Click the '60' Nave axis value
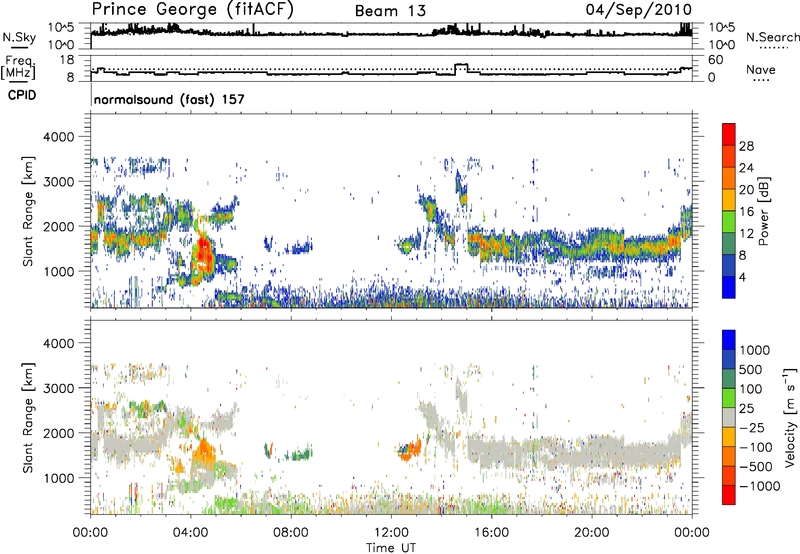Viewport: 800px width, 554px height. (715, 60)
